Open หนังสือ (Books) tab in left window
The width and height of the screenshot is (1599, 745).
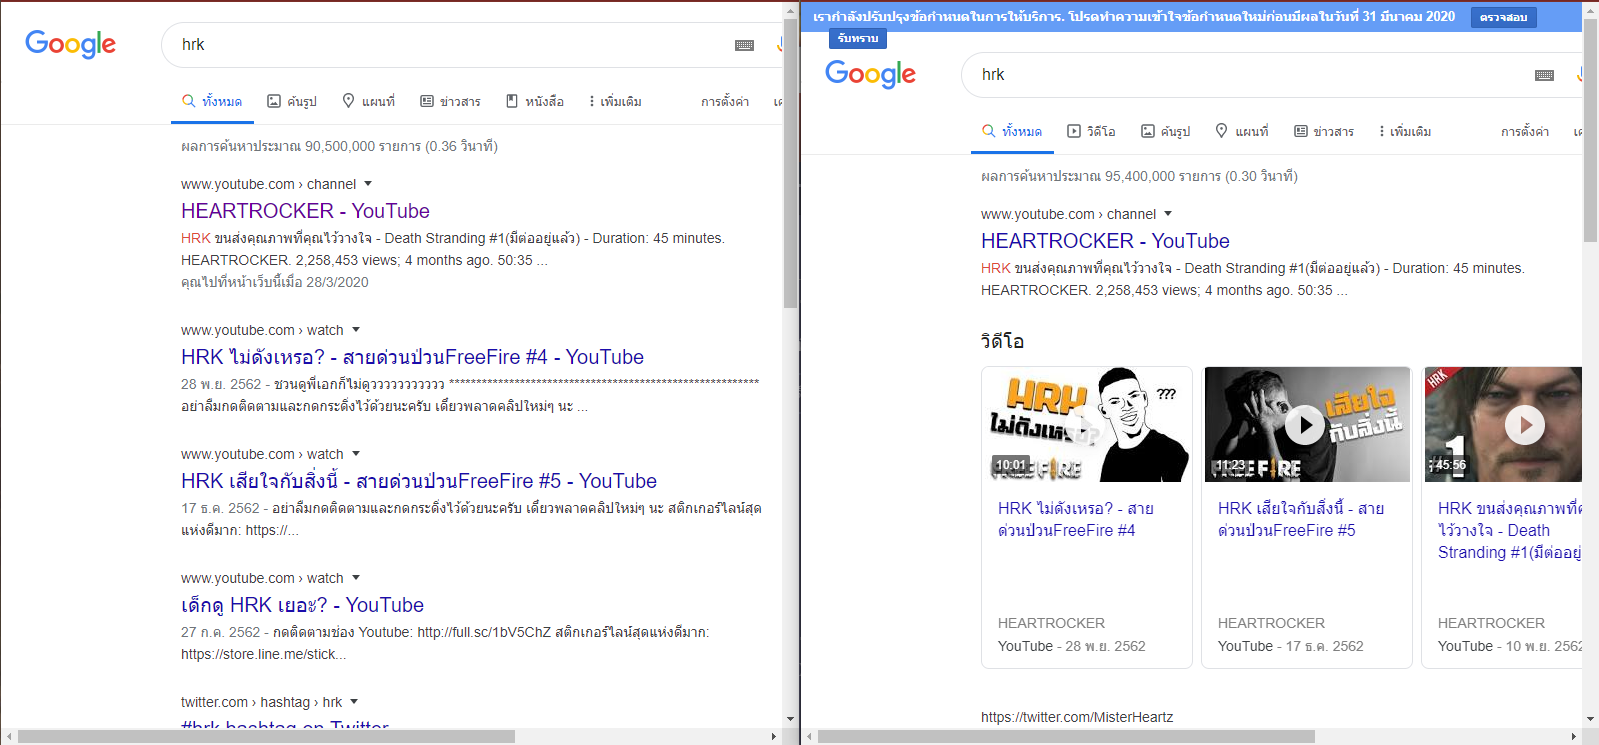pyautogui.click(x=535, y=101)
